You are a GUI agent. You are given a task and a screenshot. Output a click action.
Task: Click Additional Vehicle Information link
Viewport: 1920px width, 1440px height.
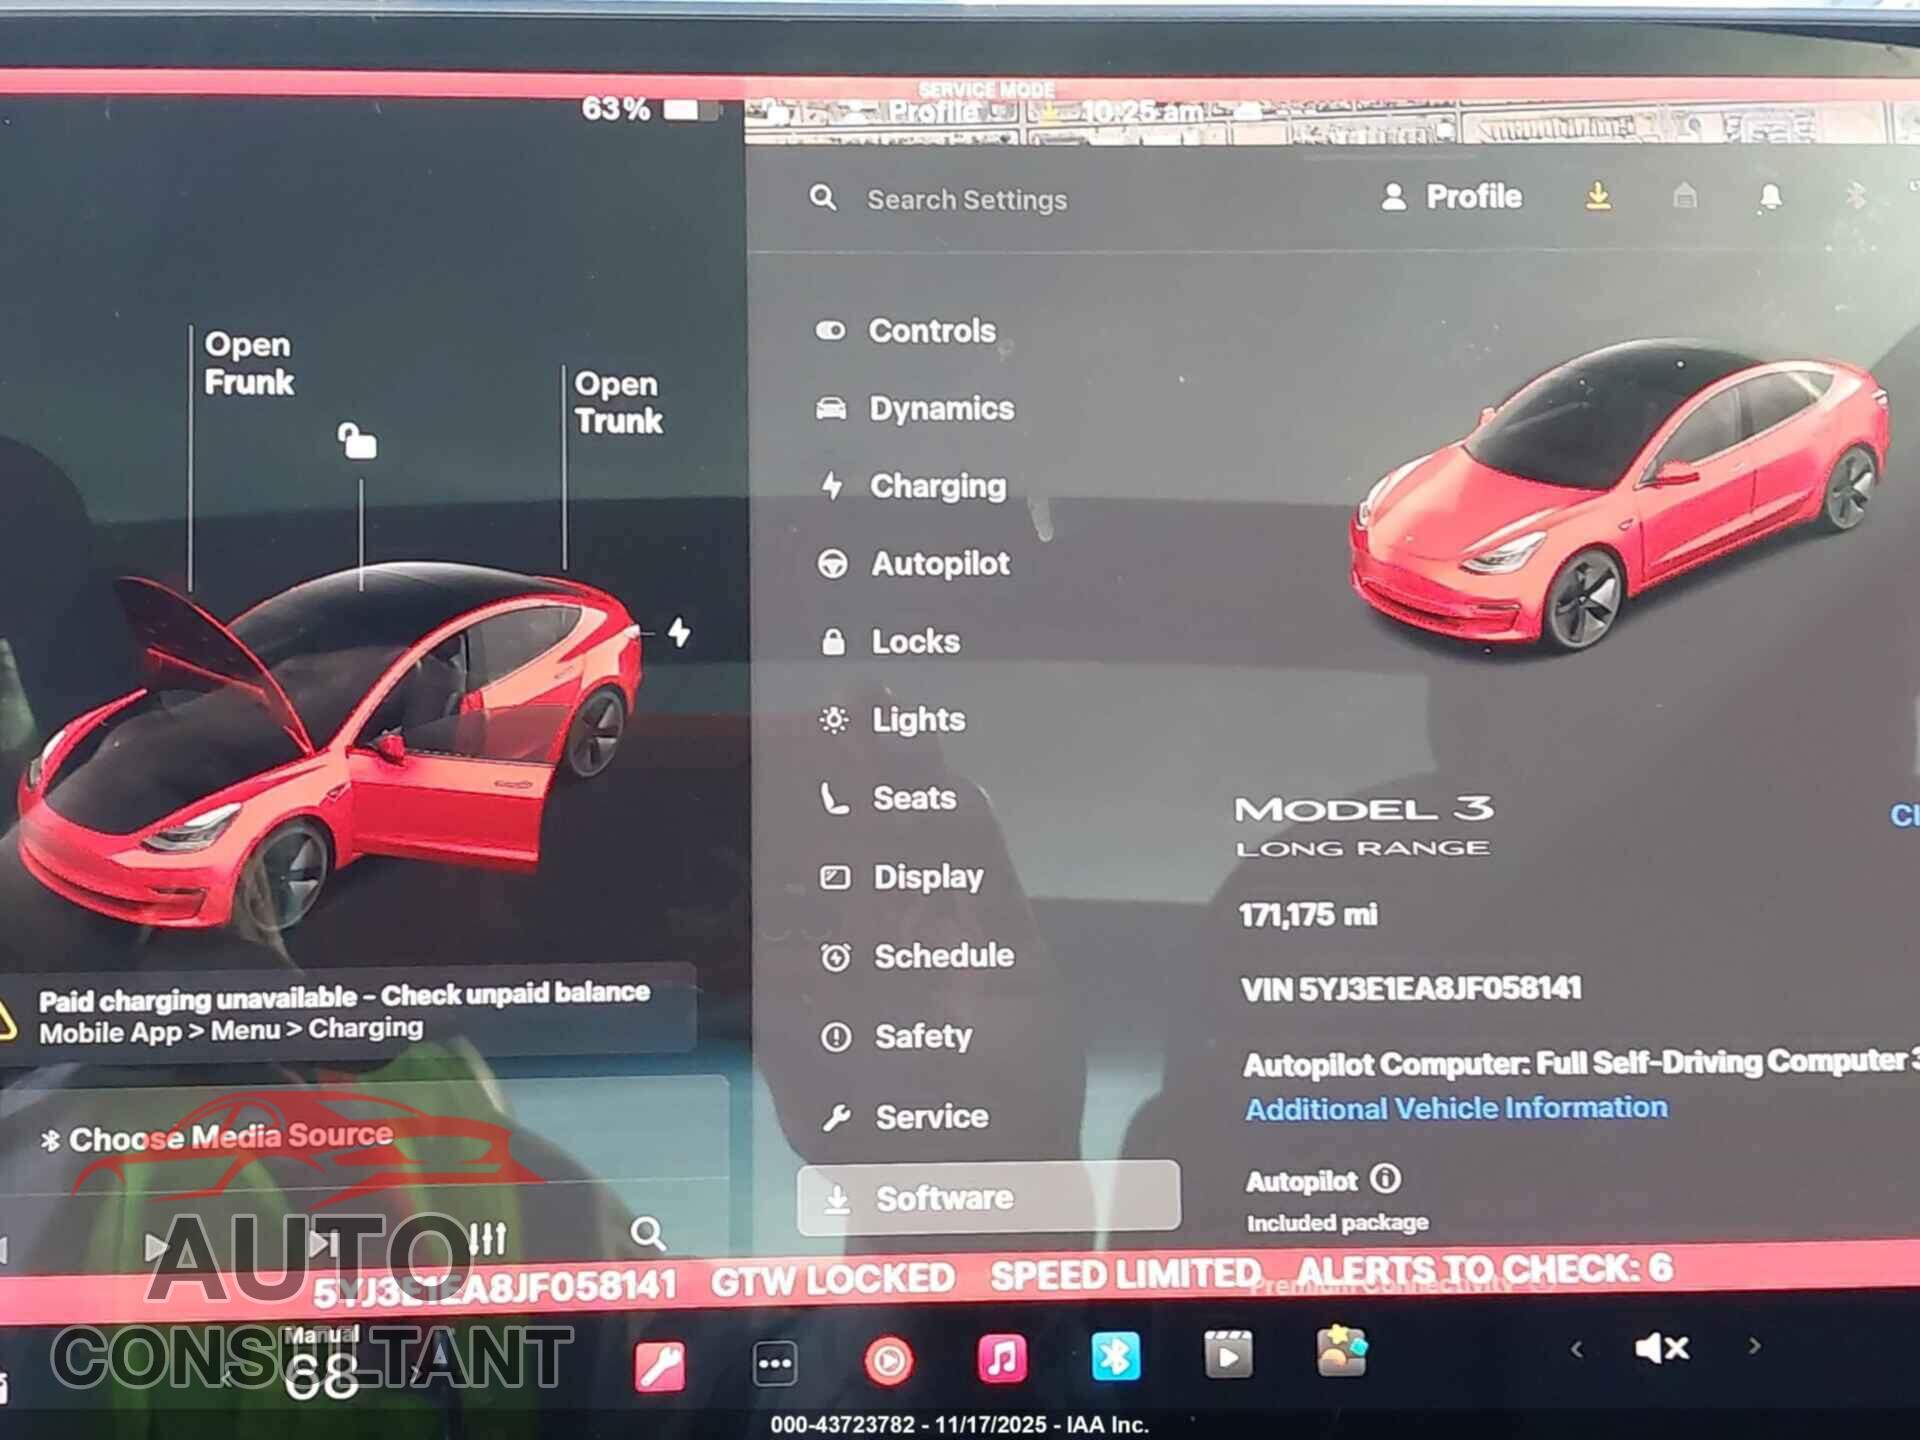(x=1456, y=1108)
